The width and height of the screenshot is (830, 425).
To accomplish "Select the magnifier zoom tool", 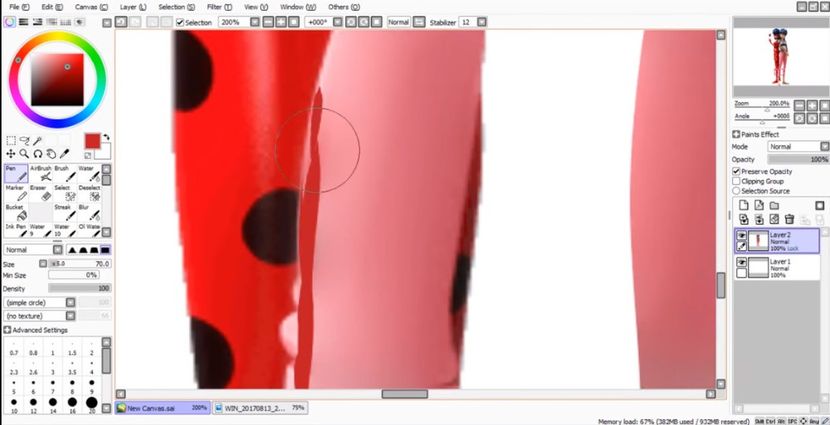I will click(24, 154).
